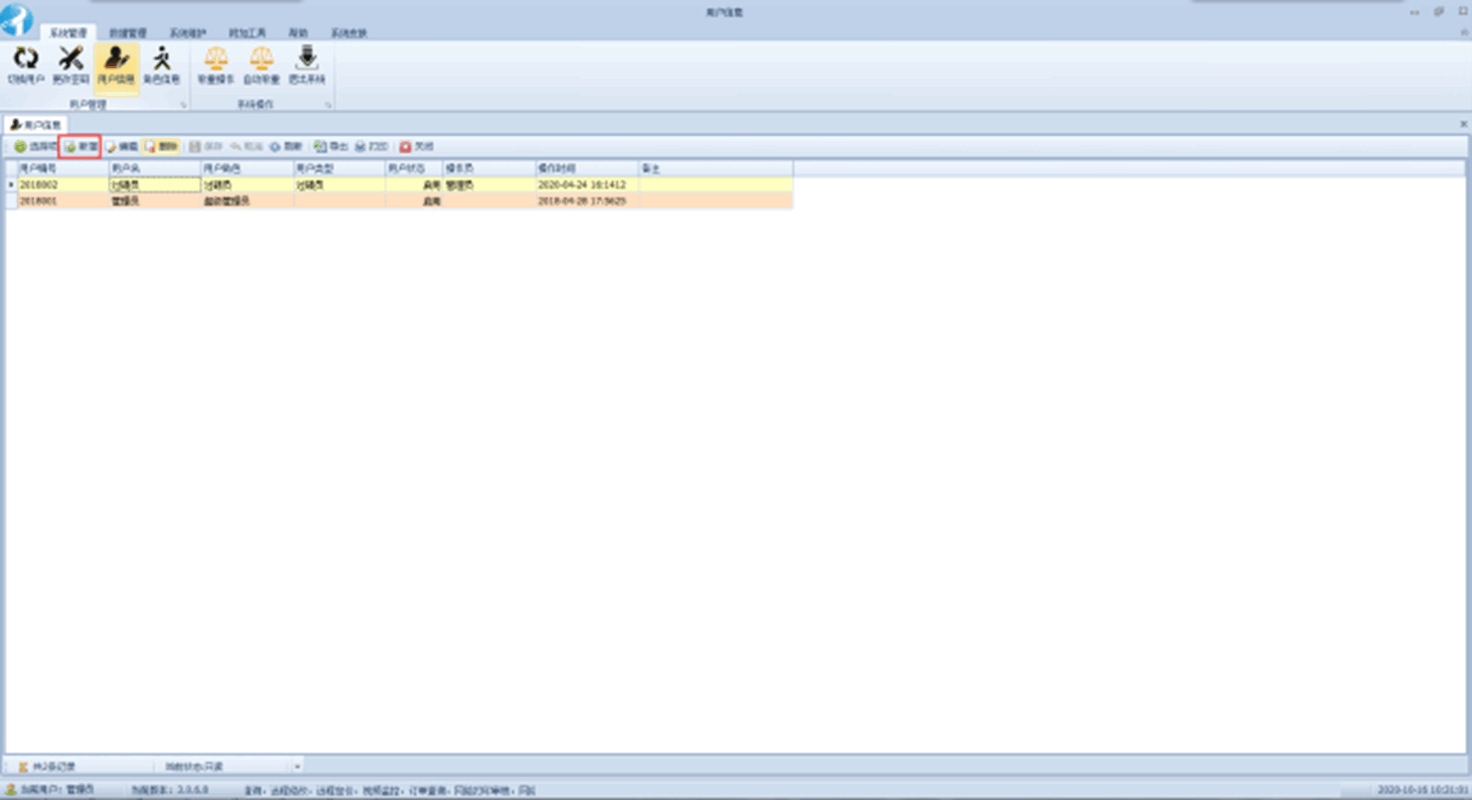The height and width of the screenshot is (800, 1472).
Task: Switch to the 系统管理 ribbon tab
Action: [69, 33]
